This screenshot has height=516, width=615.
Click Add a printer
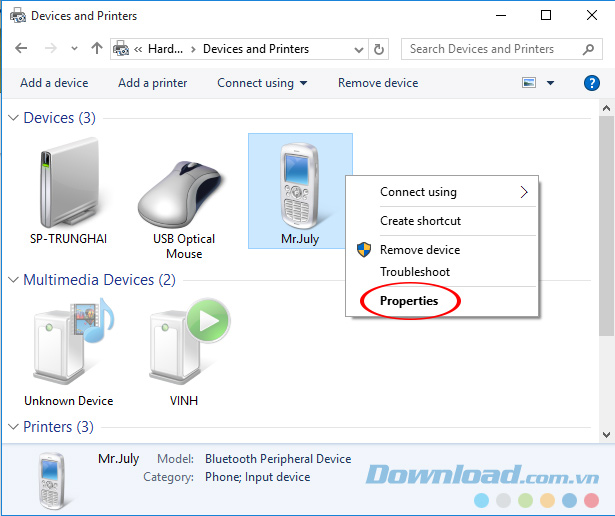[153, 83]
